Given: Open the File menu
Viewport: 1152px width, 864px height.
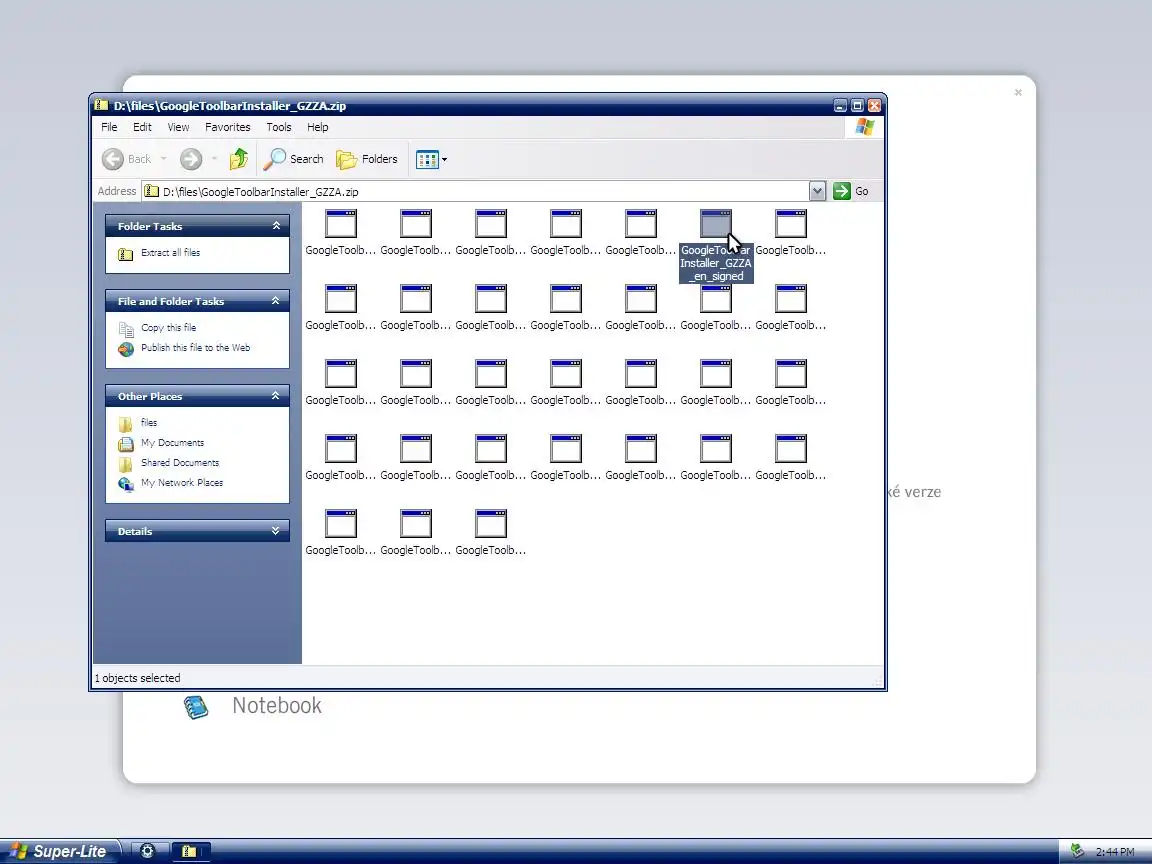Looking at the screenshot, I should (x=109, y=127).
